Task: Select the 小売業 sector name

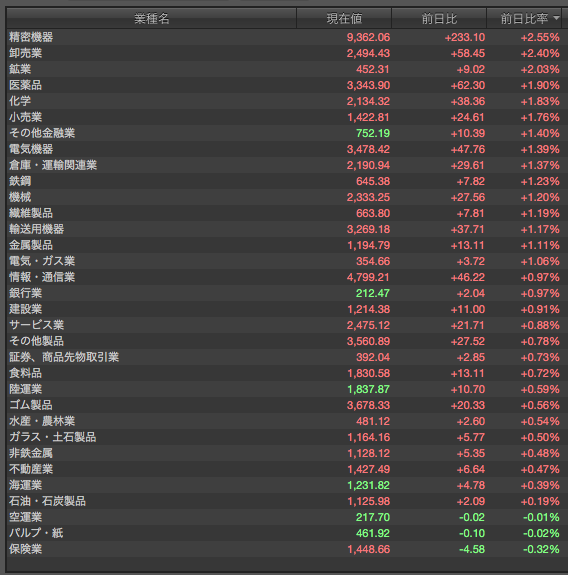Action: pos(26,117)
